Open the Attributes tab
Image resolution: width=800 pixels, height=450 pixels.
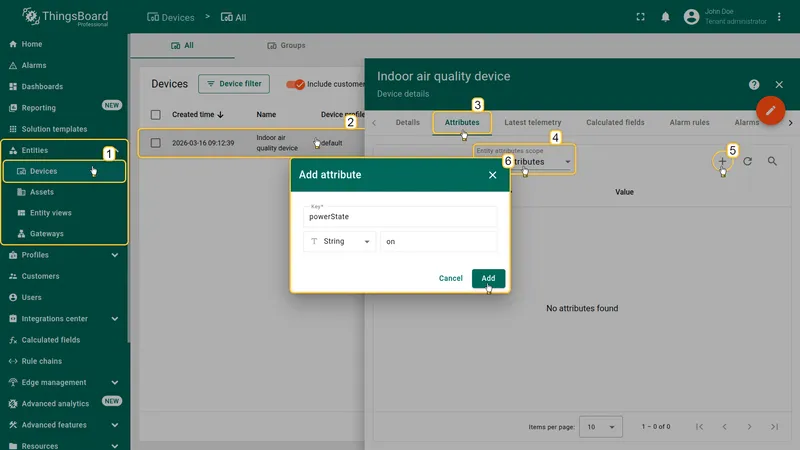[x=462, y=122]
